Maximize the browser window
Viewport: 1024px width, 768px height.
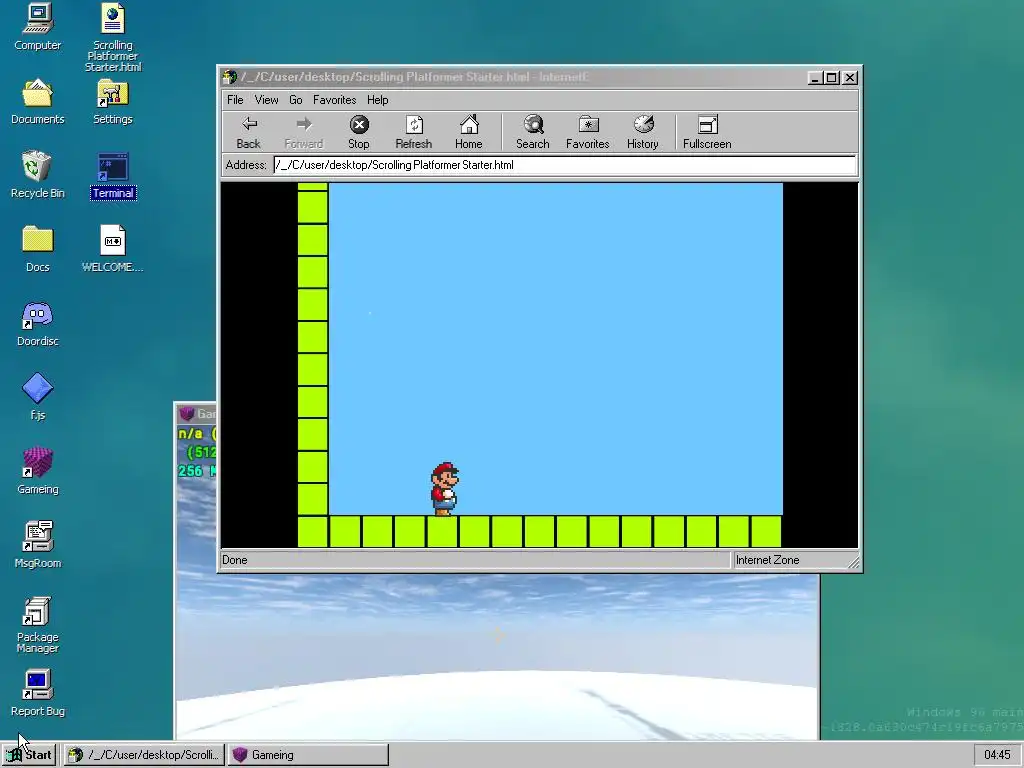click(831, 78)
